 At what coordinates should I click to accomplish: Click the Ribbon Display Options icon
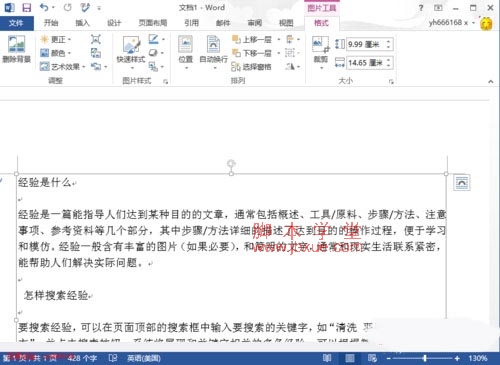(x=438, y=8)
